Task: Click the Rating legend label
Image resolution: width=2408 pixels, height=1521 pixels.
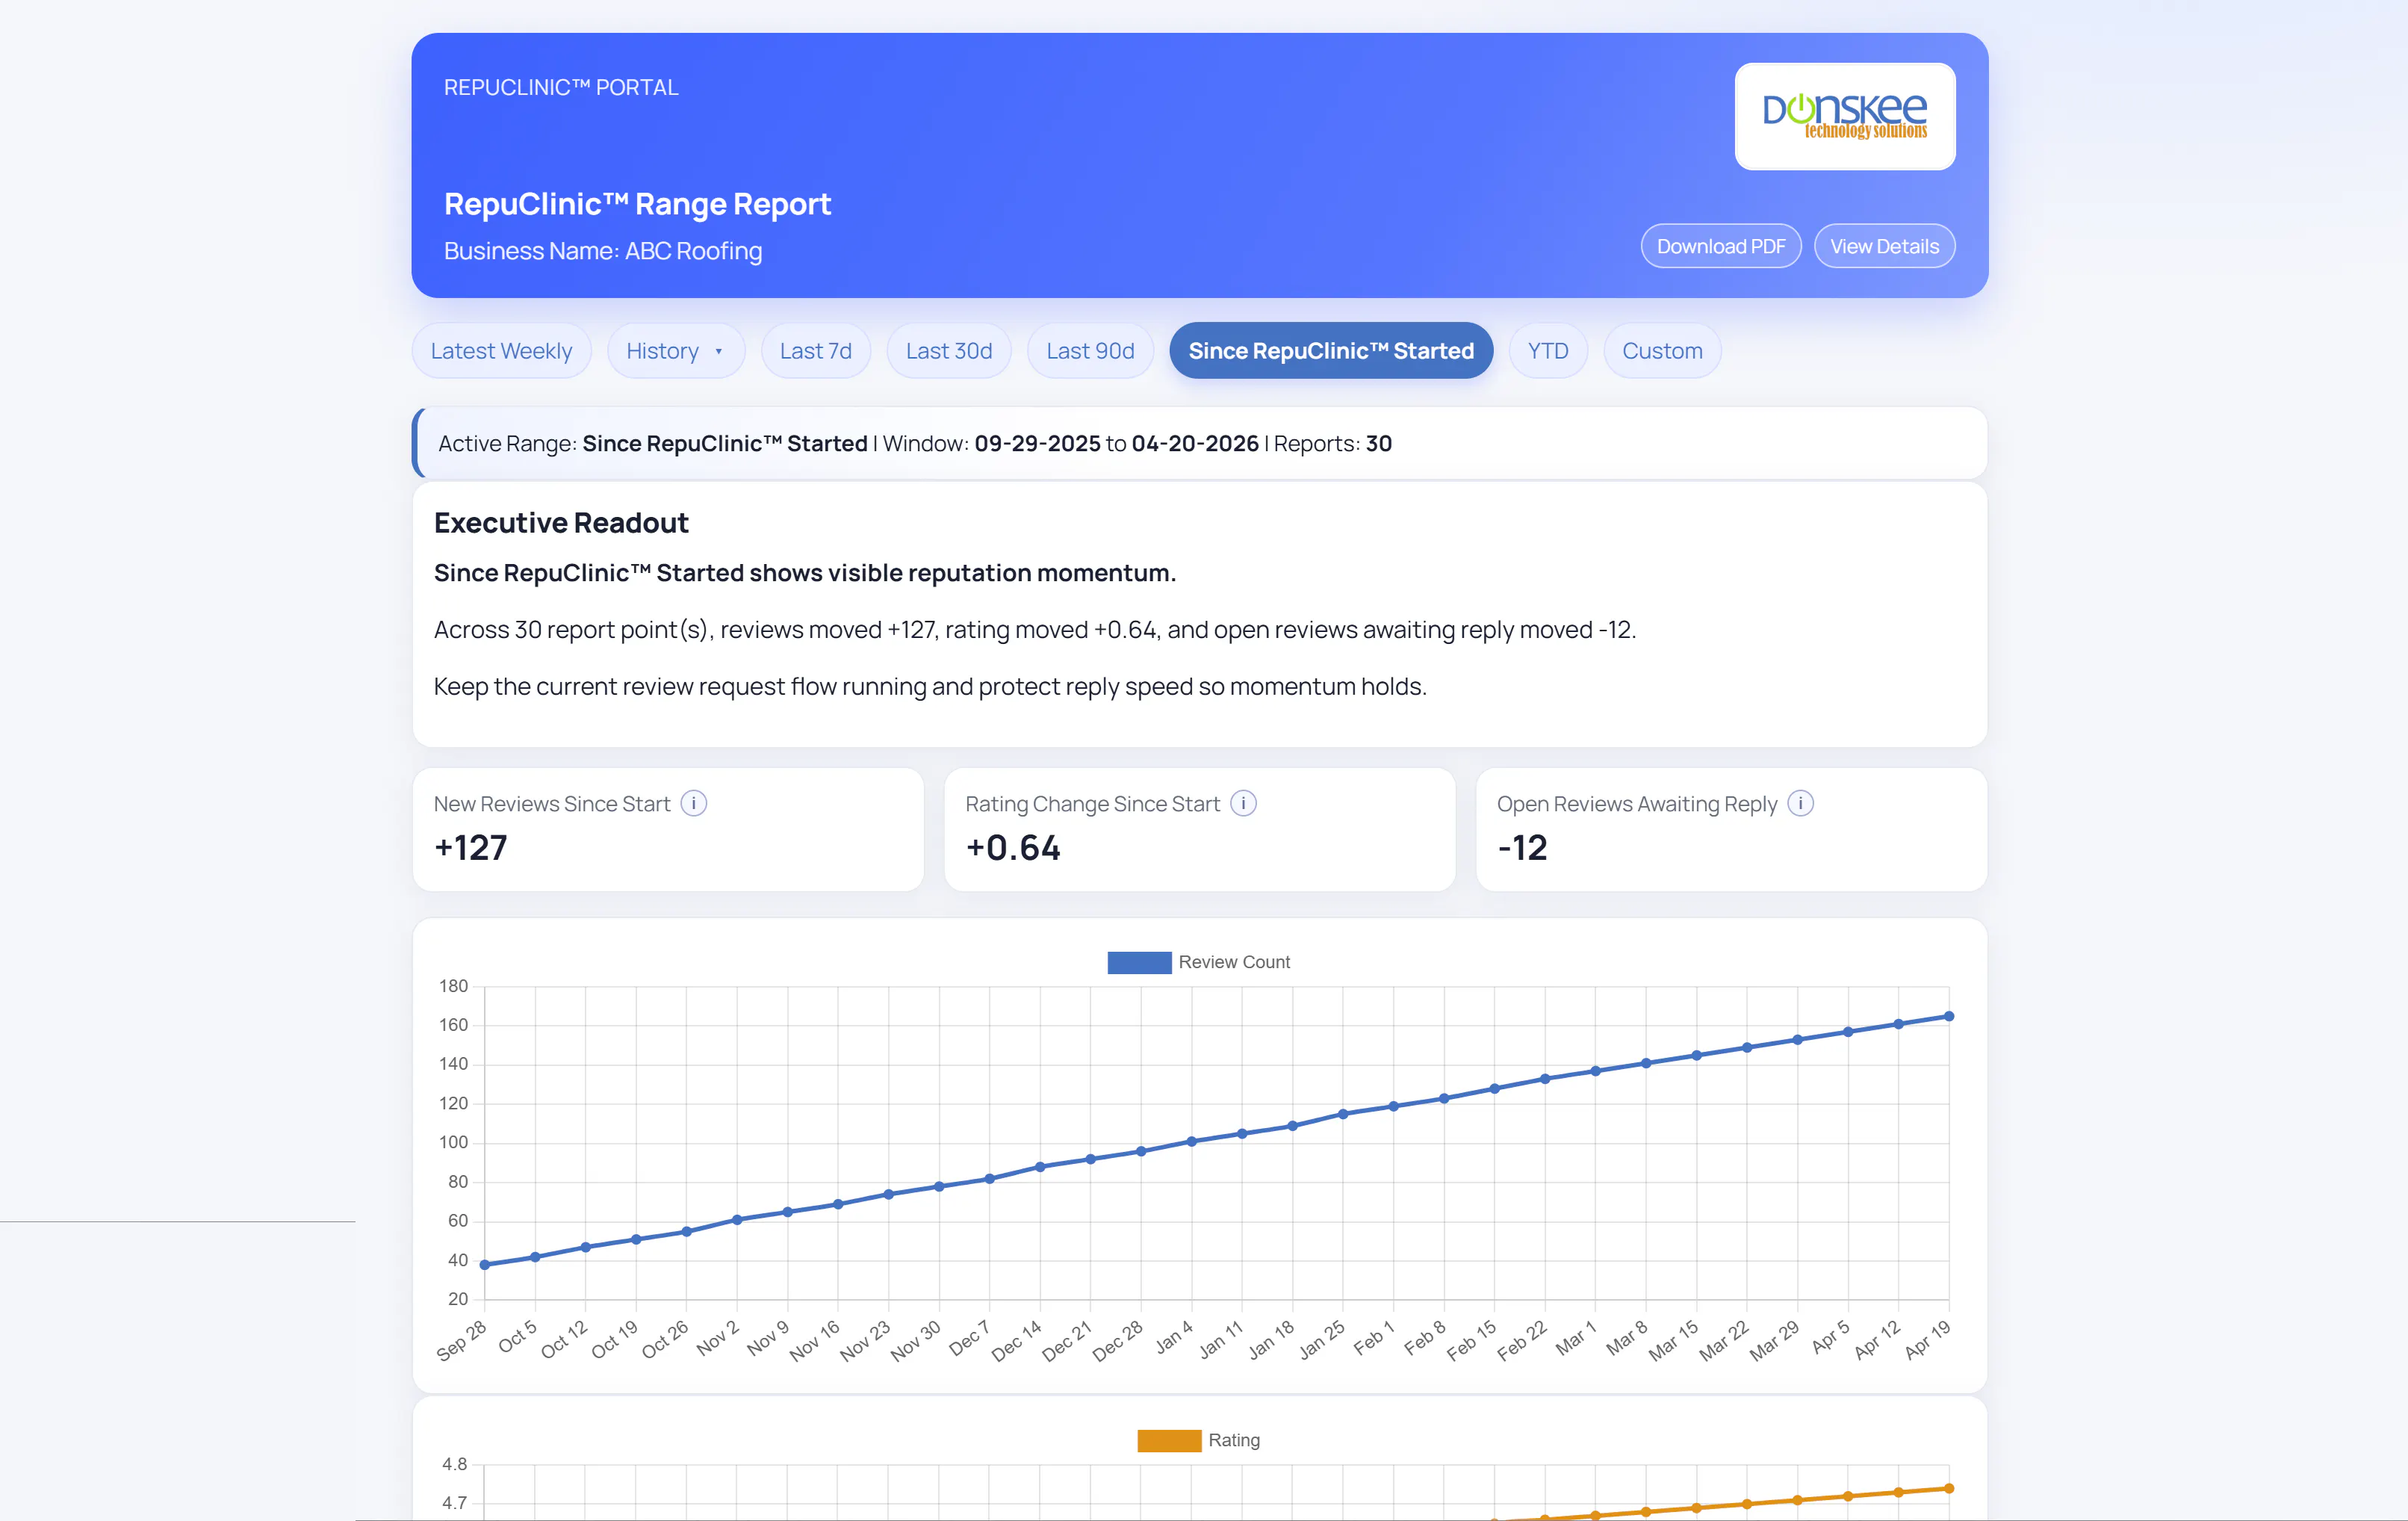Action: click(1234, 1440)
